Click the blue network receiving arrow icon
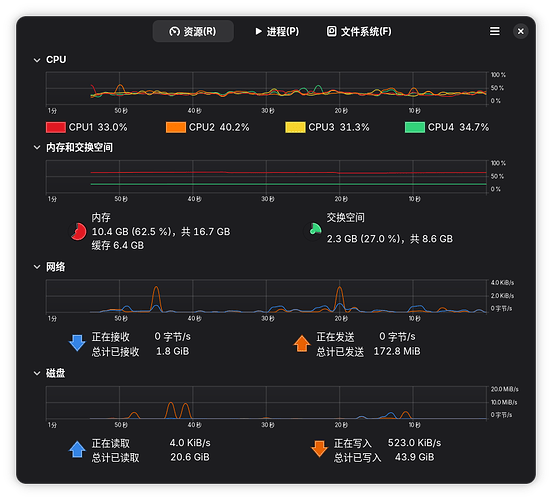This screenshot has height=500, width=551. 77,343
